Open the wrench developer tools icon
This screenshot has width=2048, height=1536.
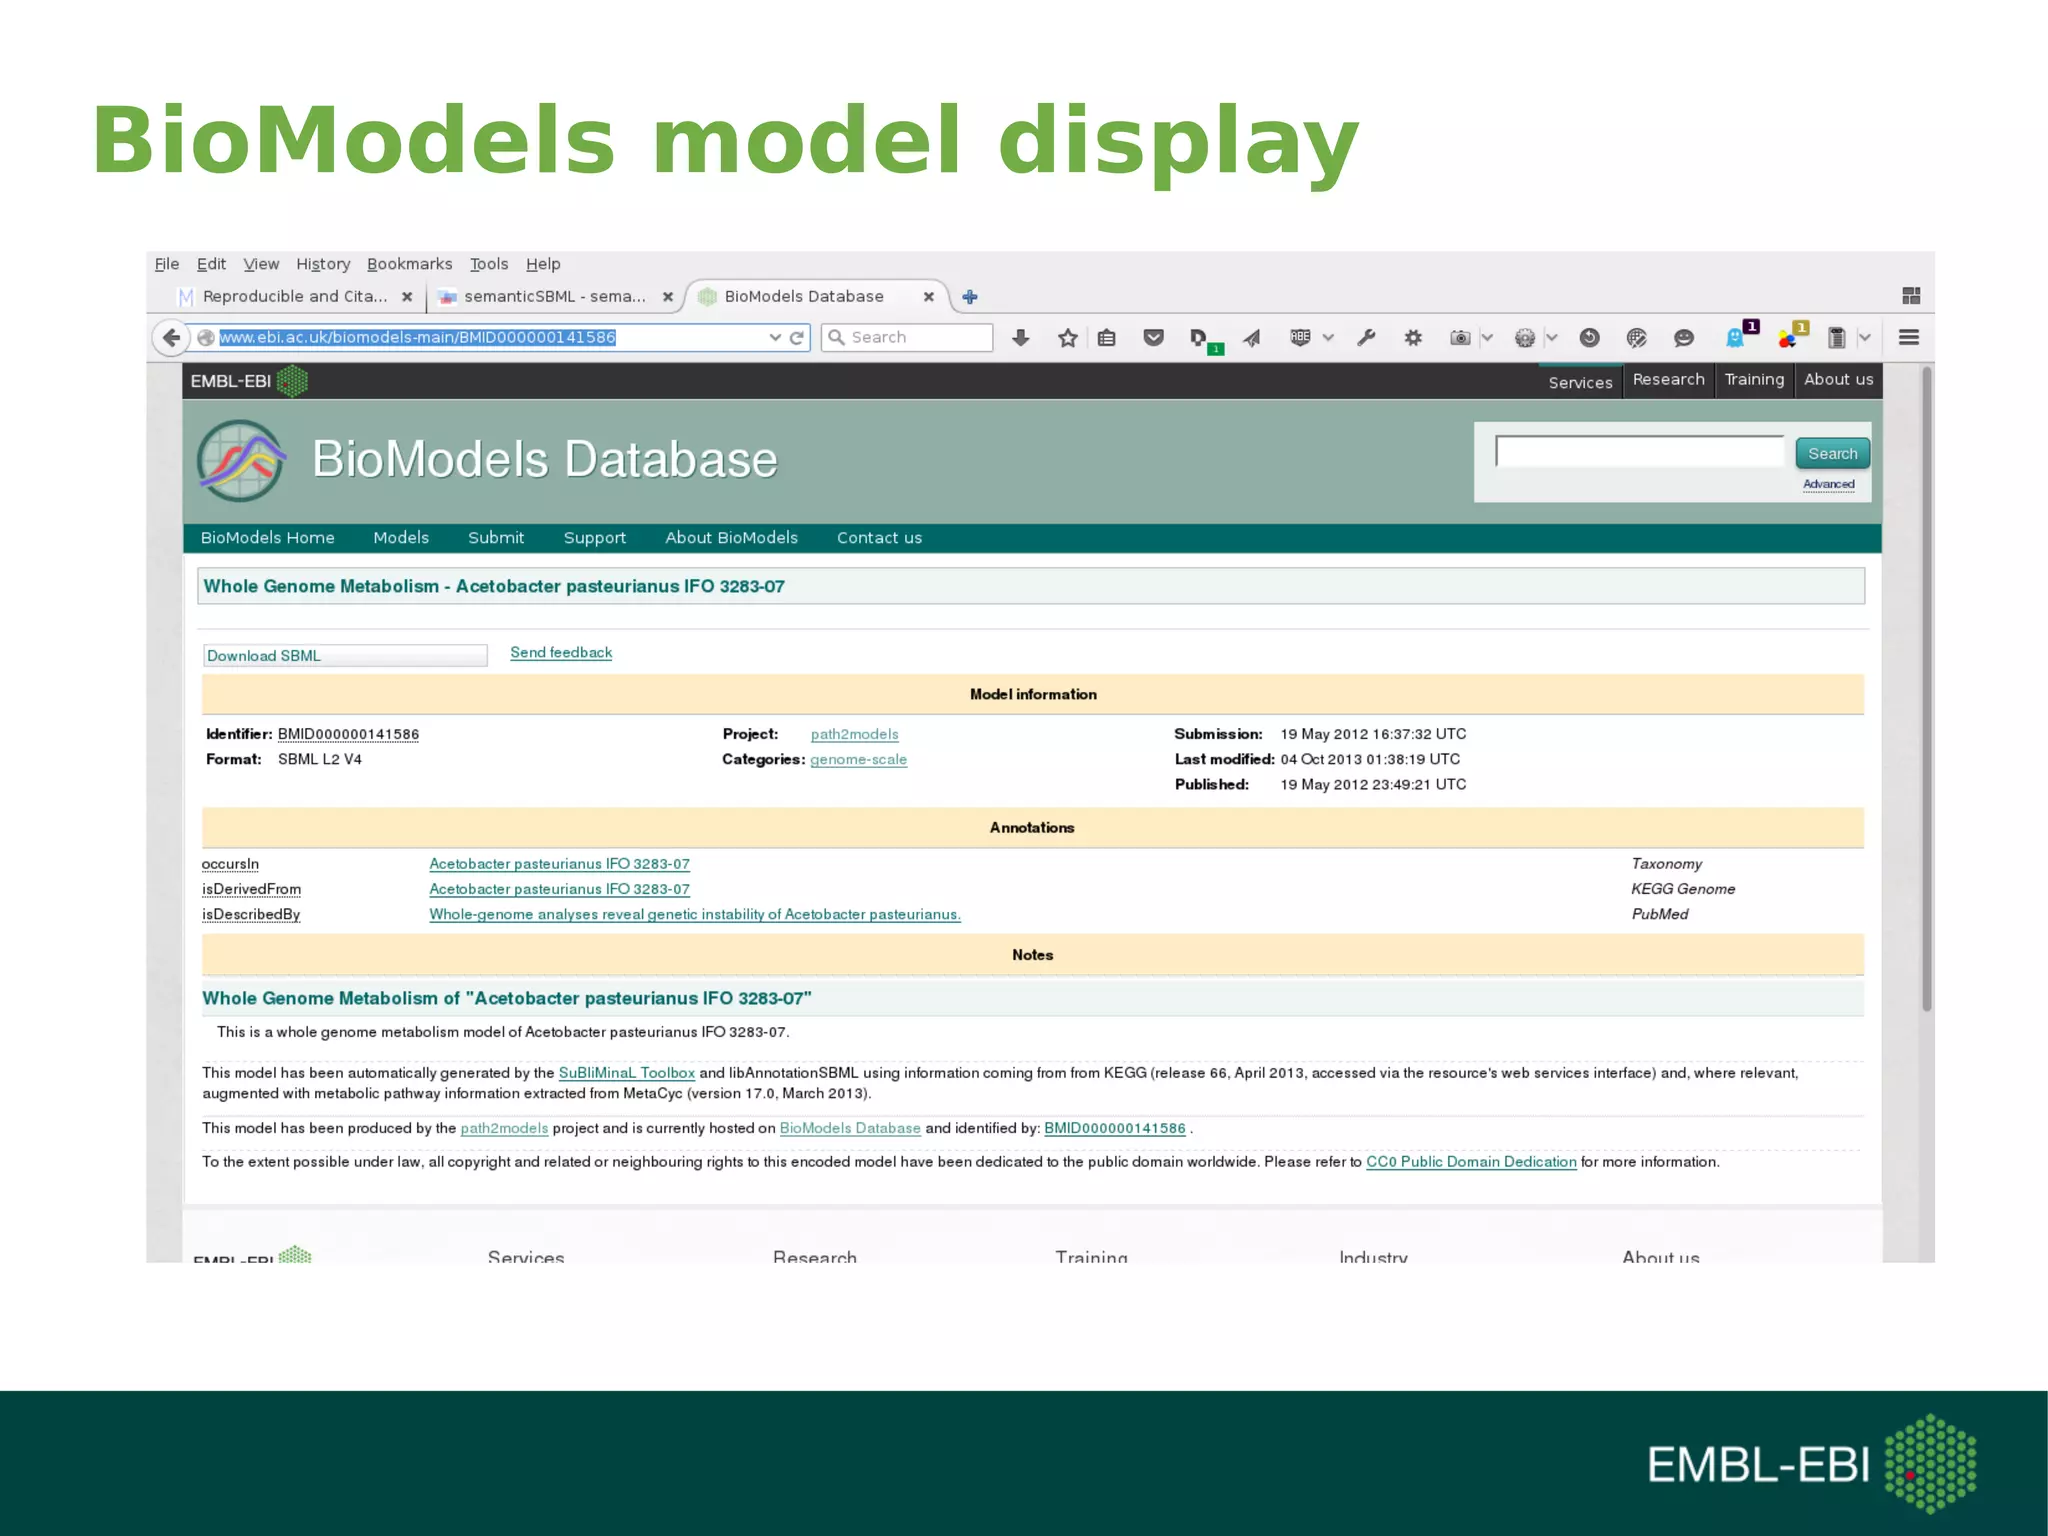[x=1366, y=338]
